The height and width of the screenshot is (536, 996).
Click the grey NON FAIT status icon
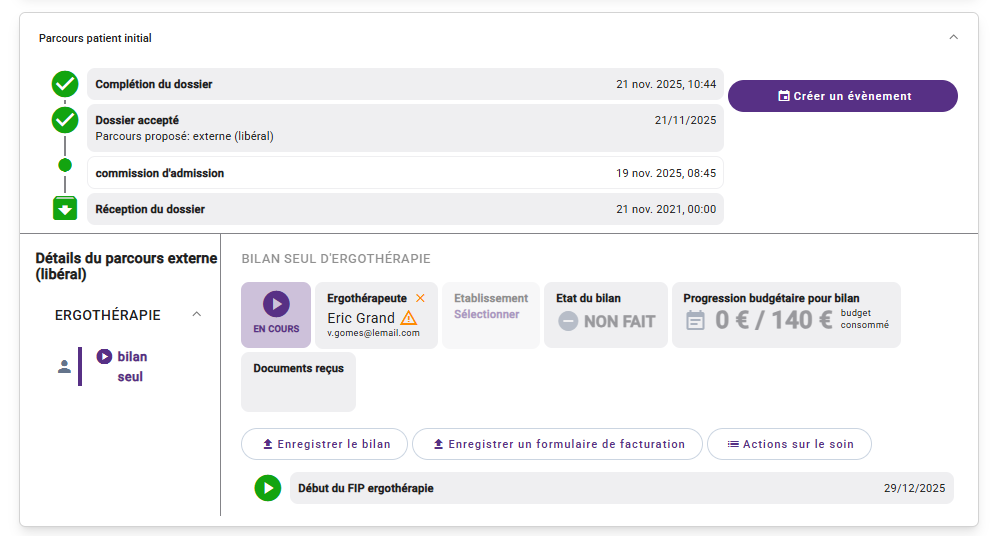click(x=568, y=321)
